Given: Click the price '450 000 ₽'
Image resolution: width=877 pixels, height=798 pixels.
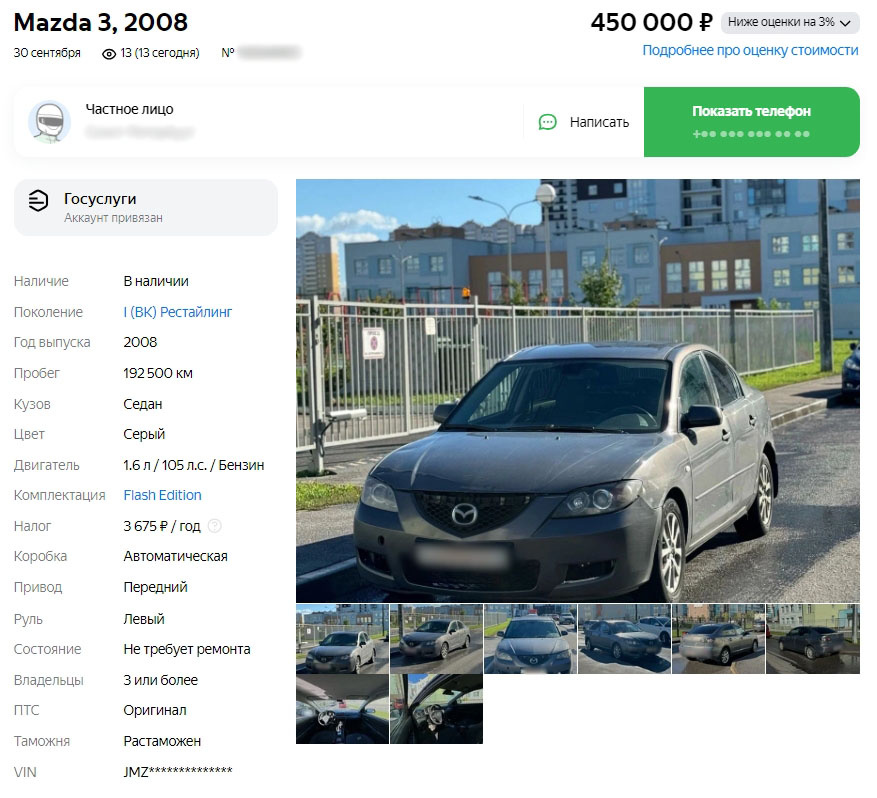Looking at the screenshot, I should click(x=652, y=23).
